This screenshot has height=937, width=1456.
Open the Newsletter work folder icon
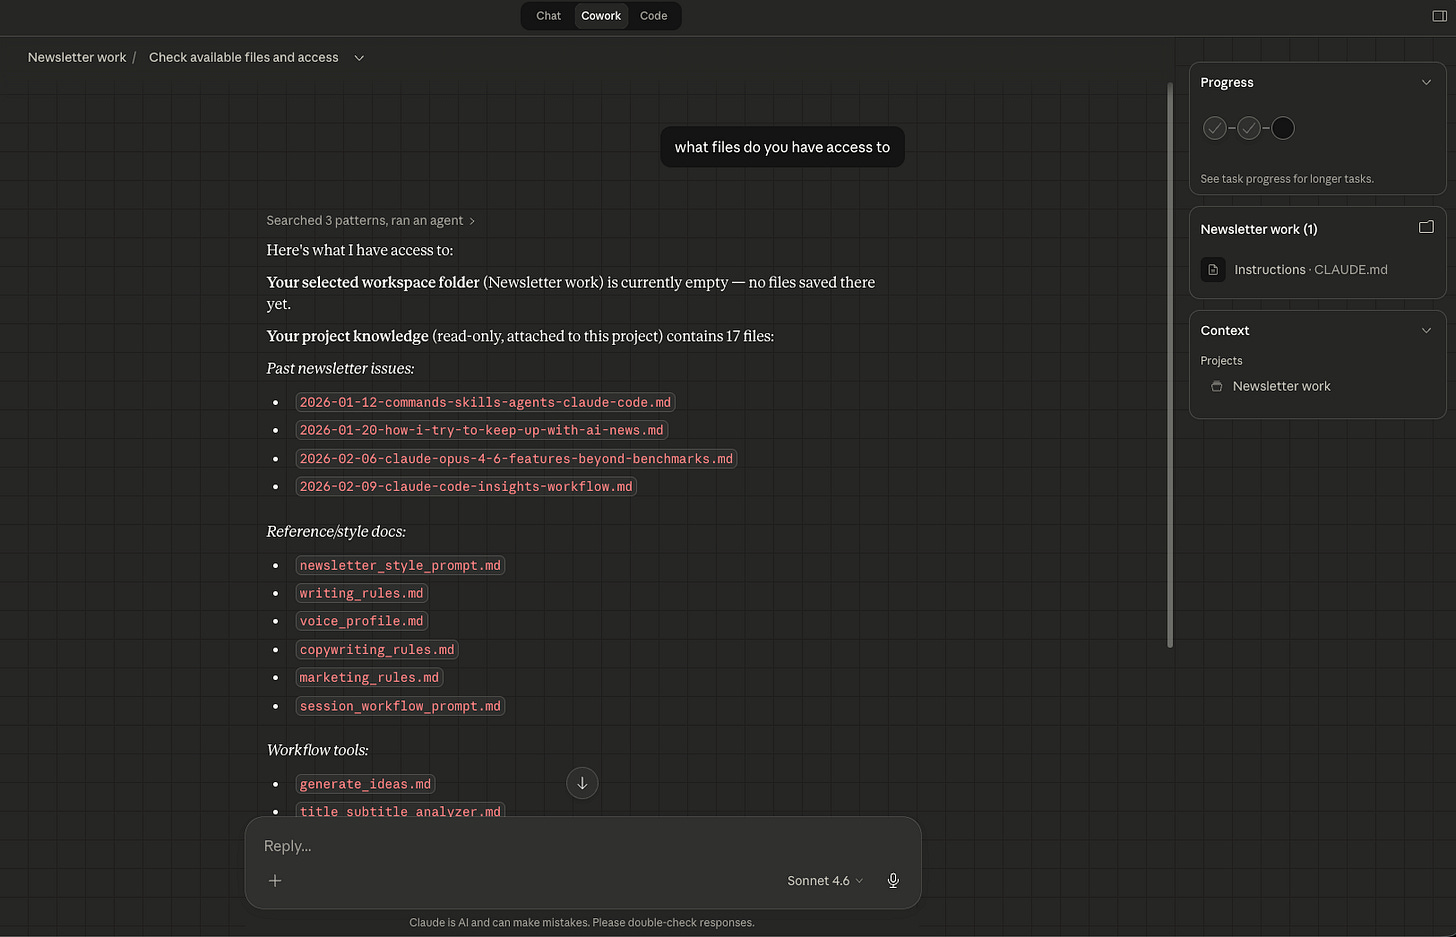pos(1426,227)
